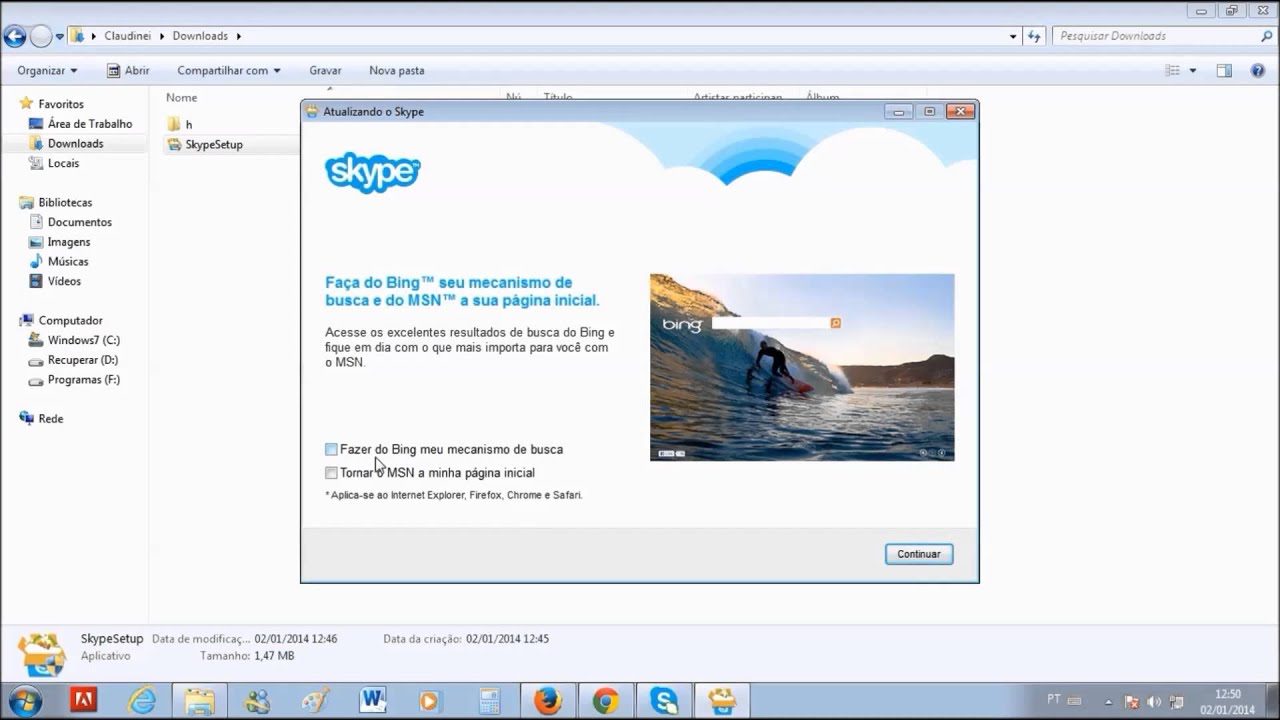The height and width of the screenshot is (720, 1280).
Task: Open the Organizar menu
Action: click(x=47, y=71)
